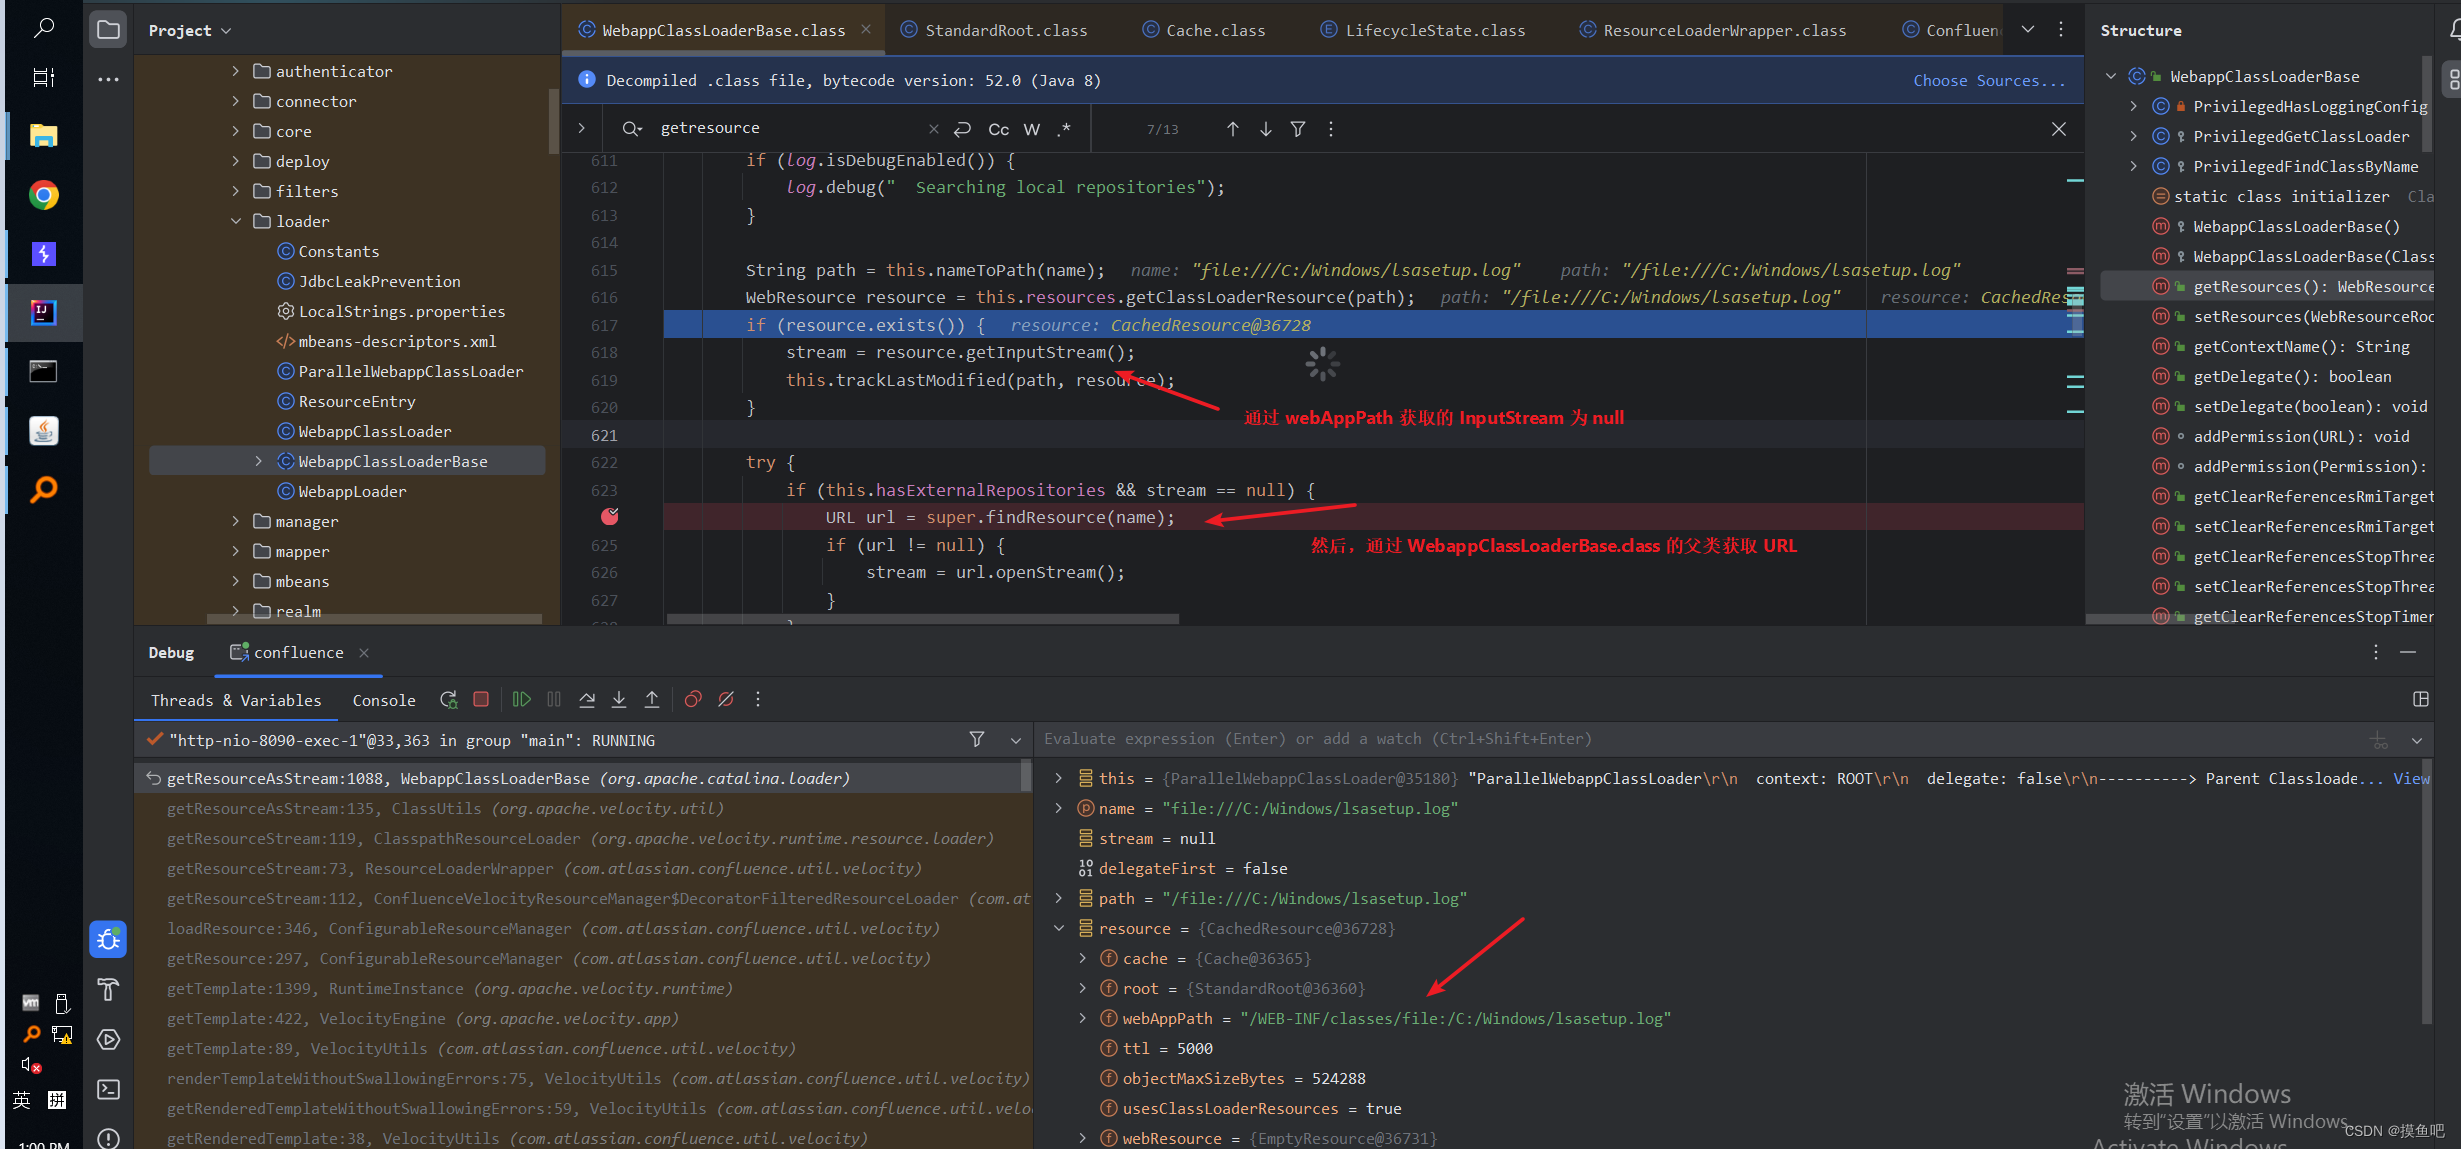
Task: Select the Rerun debug session icon
Action: 448,699
